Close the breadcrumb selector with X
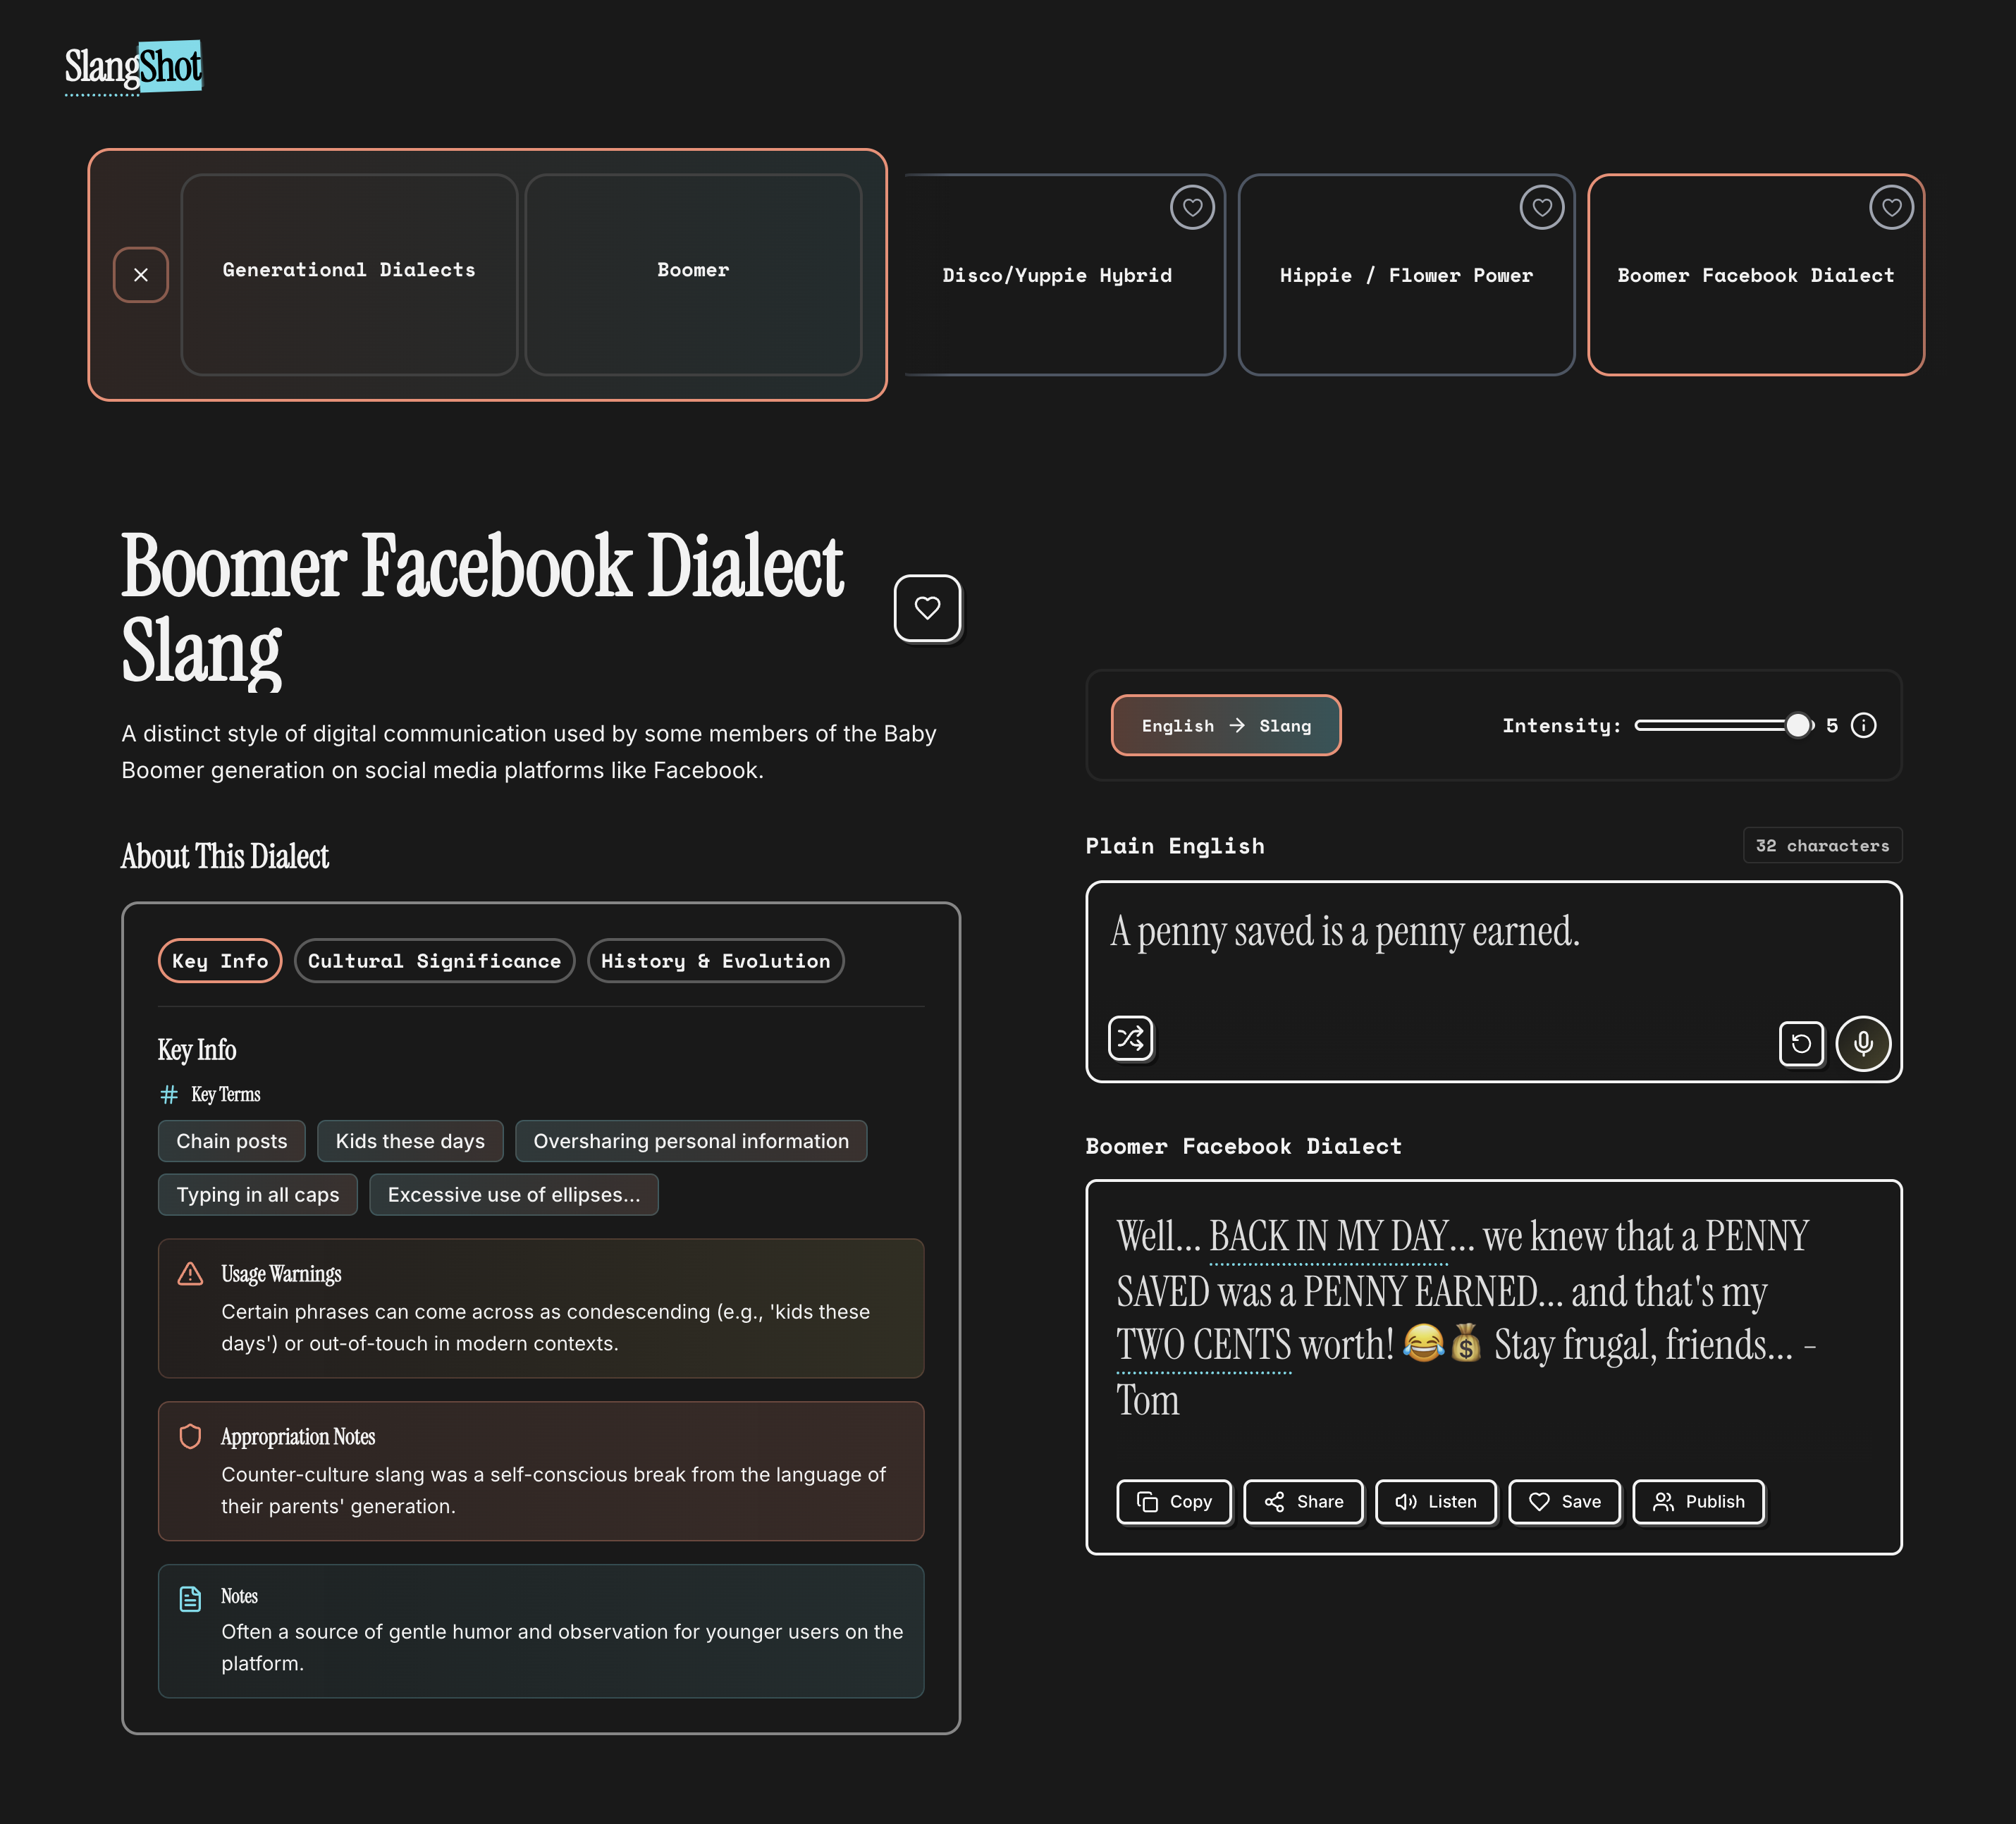This screenshot has height=1824, width=2016. click(141, 275)
